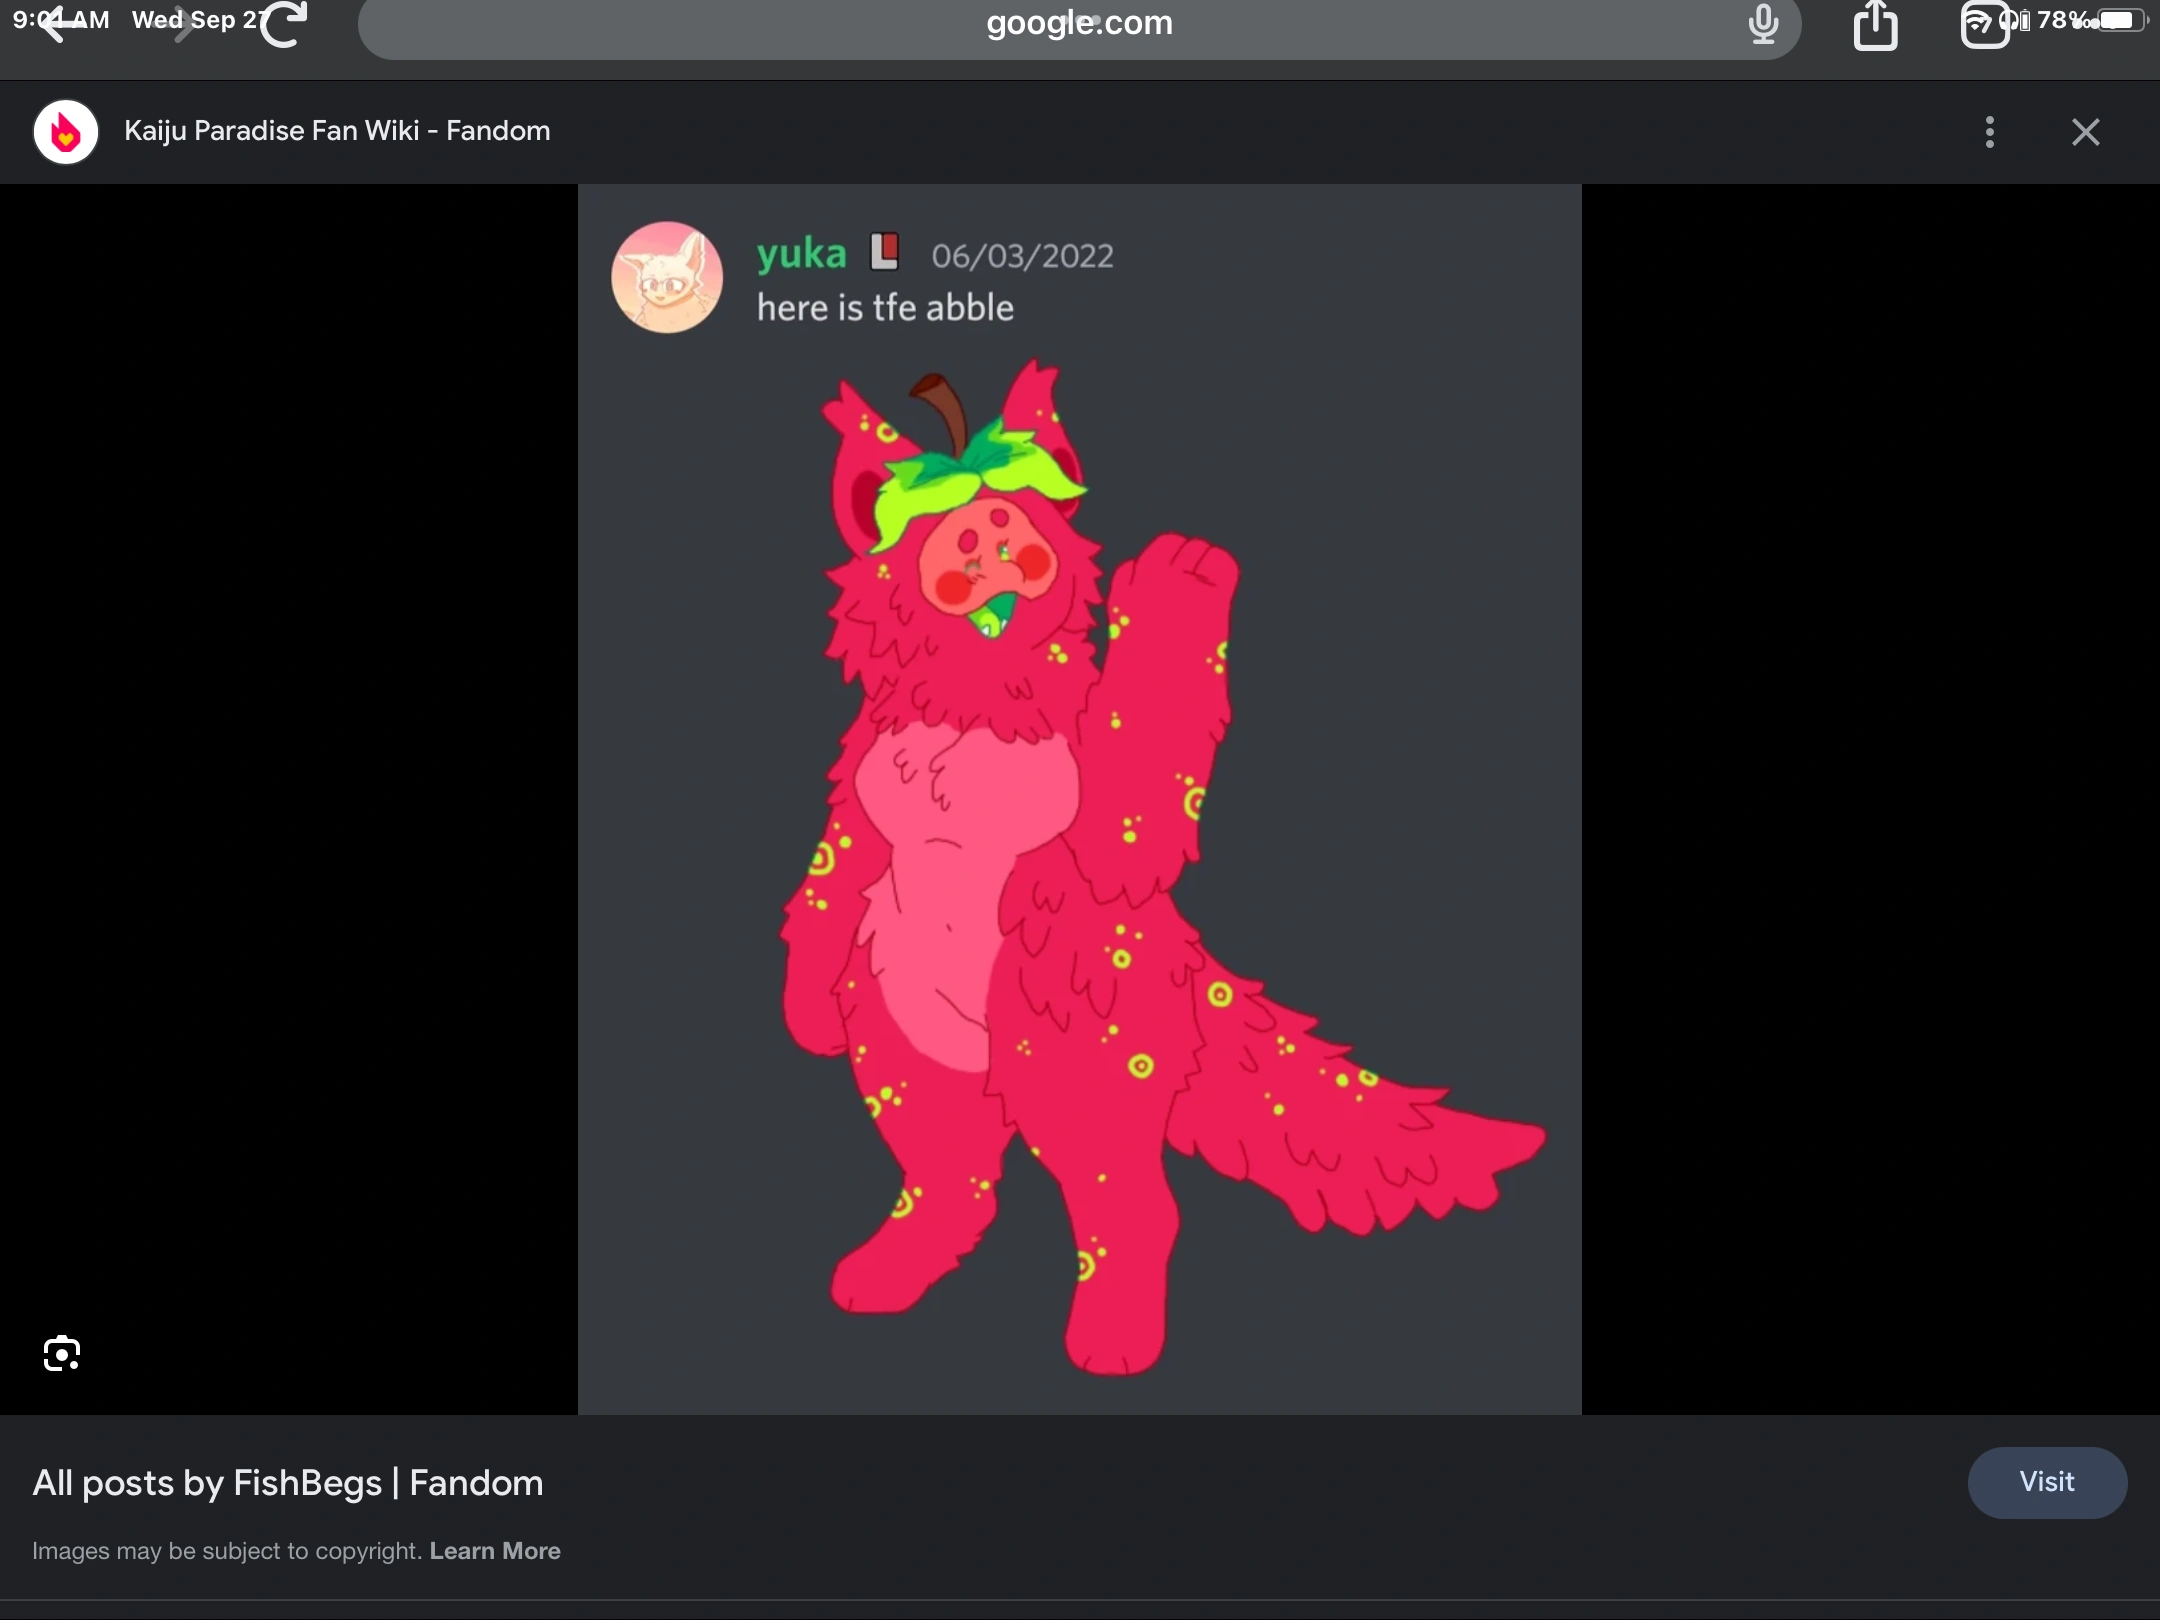Tap the Fandom flame site icon
The image size is (2160, 1620).
(64, 131)
